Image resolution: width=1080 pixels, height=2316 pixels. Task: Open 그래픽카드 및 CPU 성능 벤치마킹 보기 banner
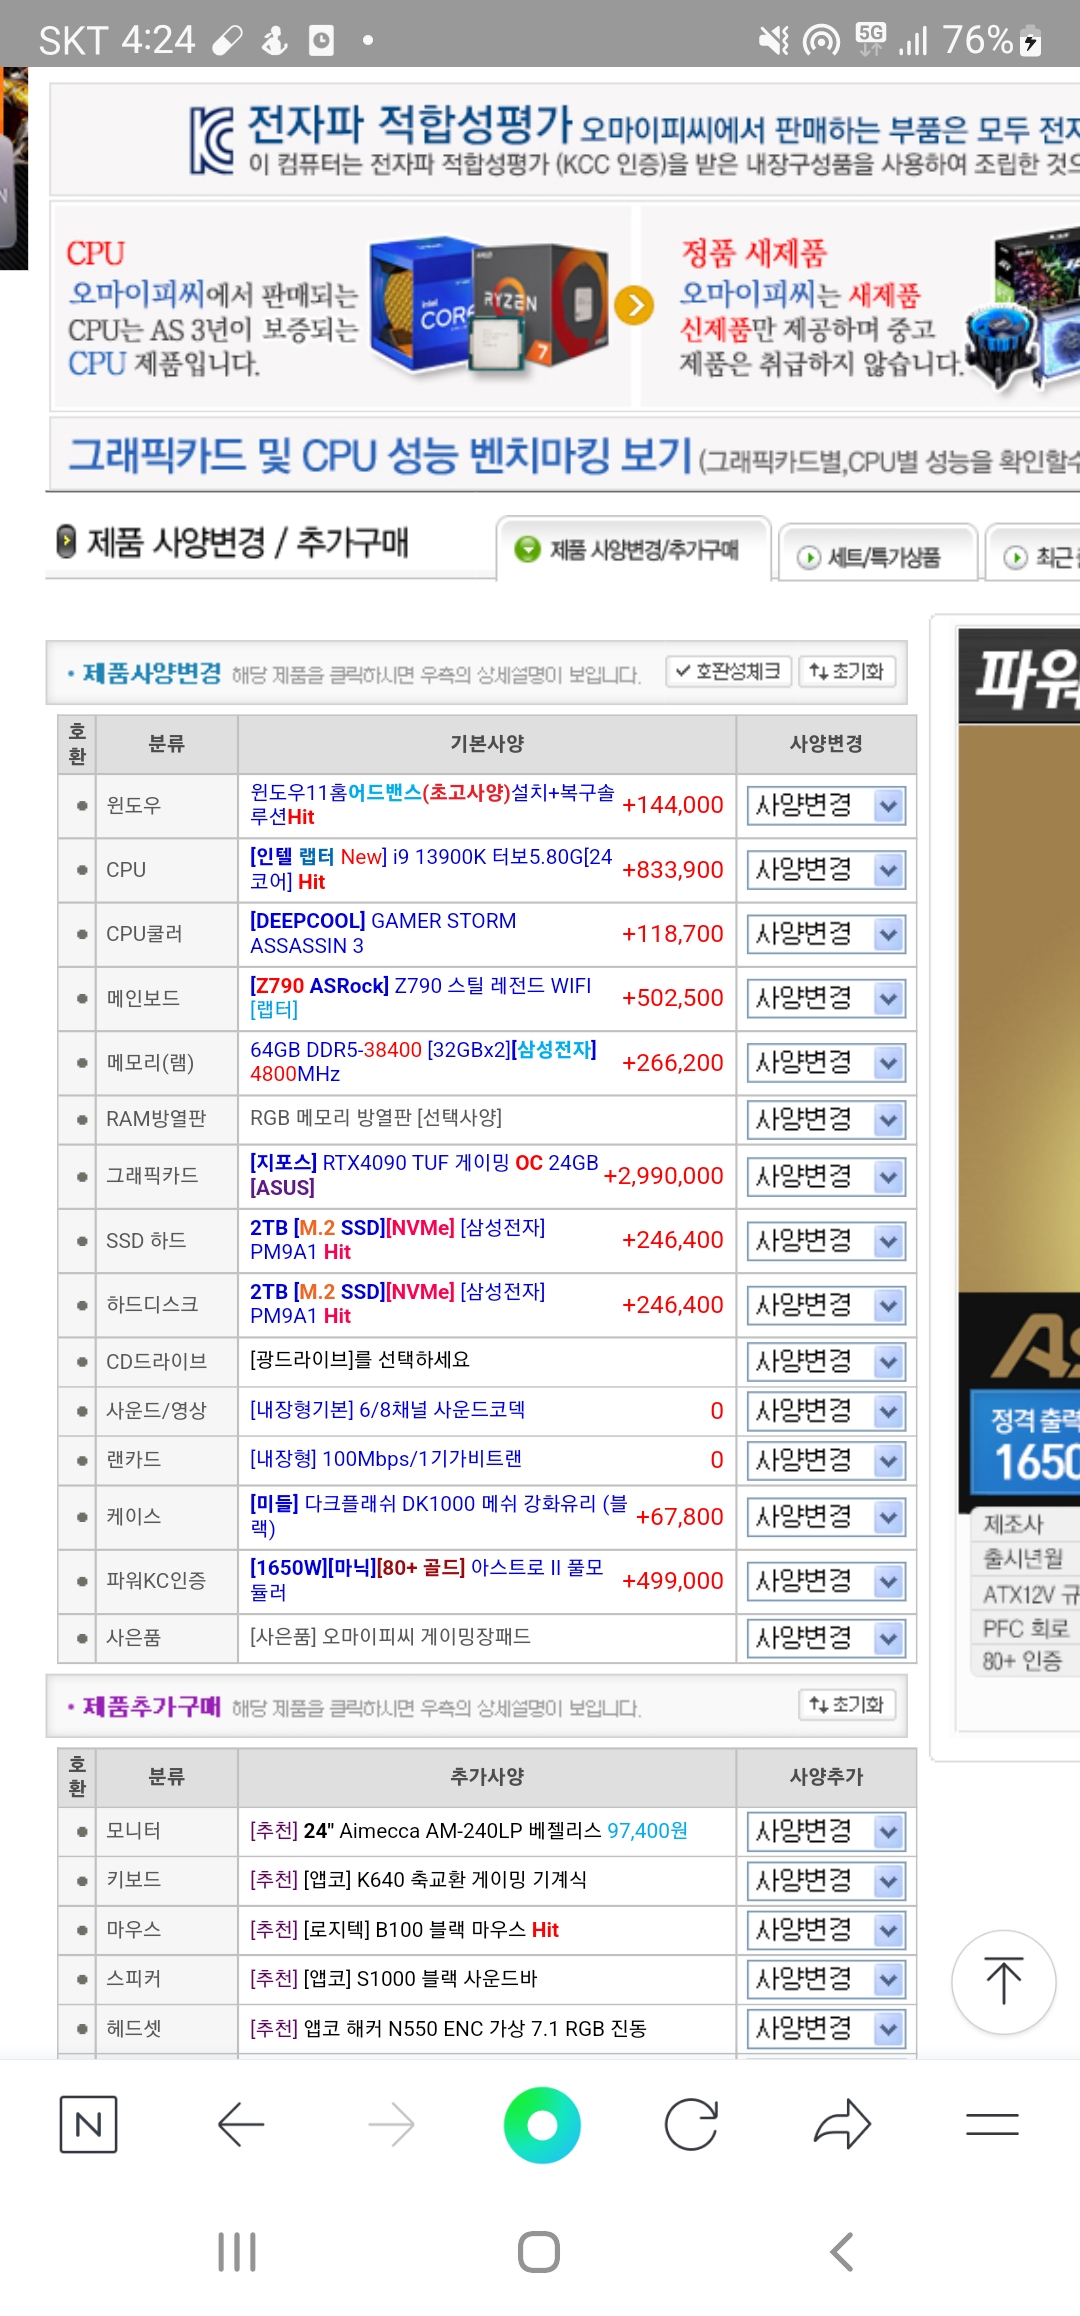click(x=565, y=456)
